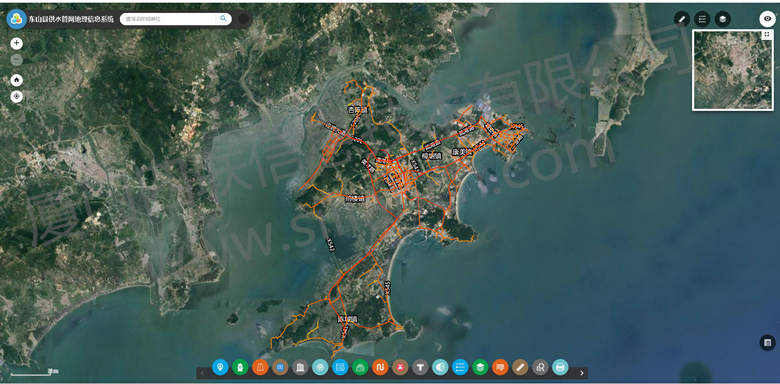Collapse the bottom toolbar using the left arrow
780x384 pixels.
tap(202, 373)
